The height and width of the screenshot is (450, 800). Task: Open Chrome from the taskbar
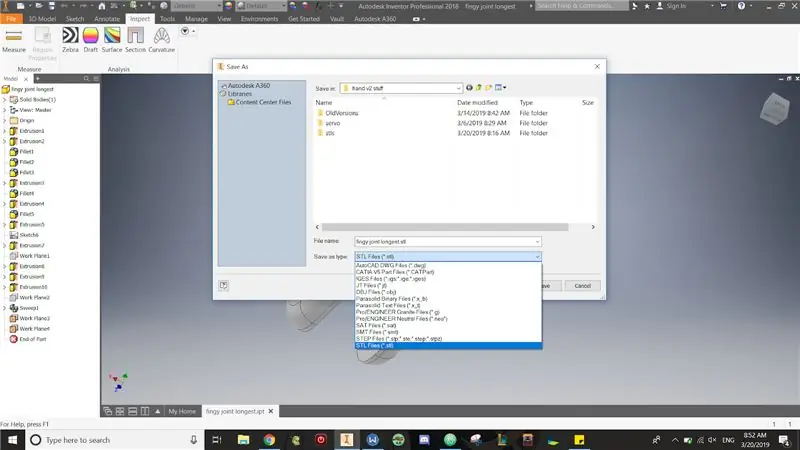[269, 439]
